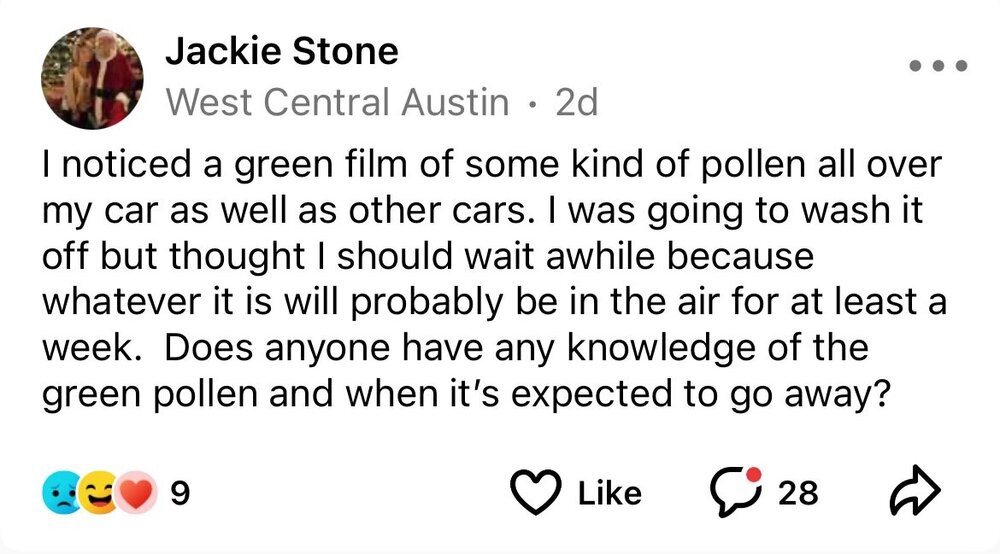Select the West Central Austin neighborhood link
The width and height of the screenshot is (1000, 554).
(337, 102)
